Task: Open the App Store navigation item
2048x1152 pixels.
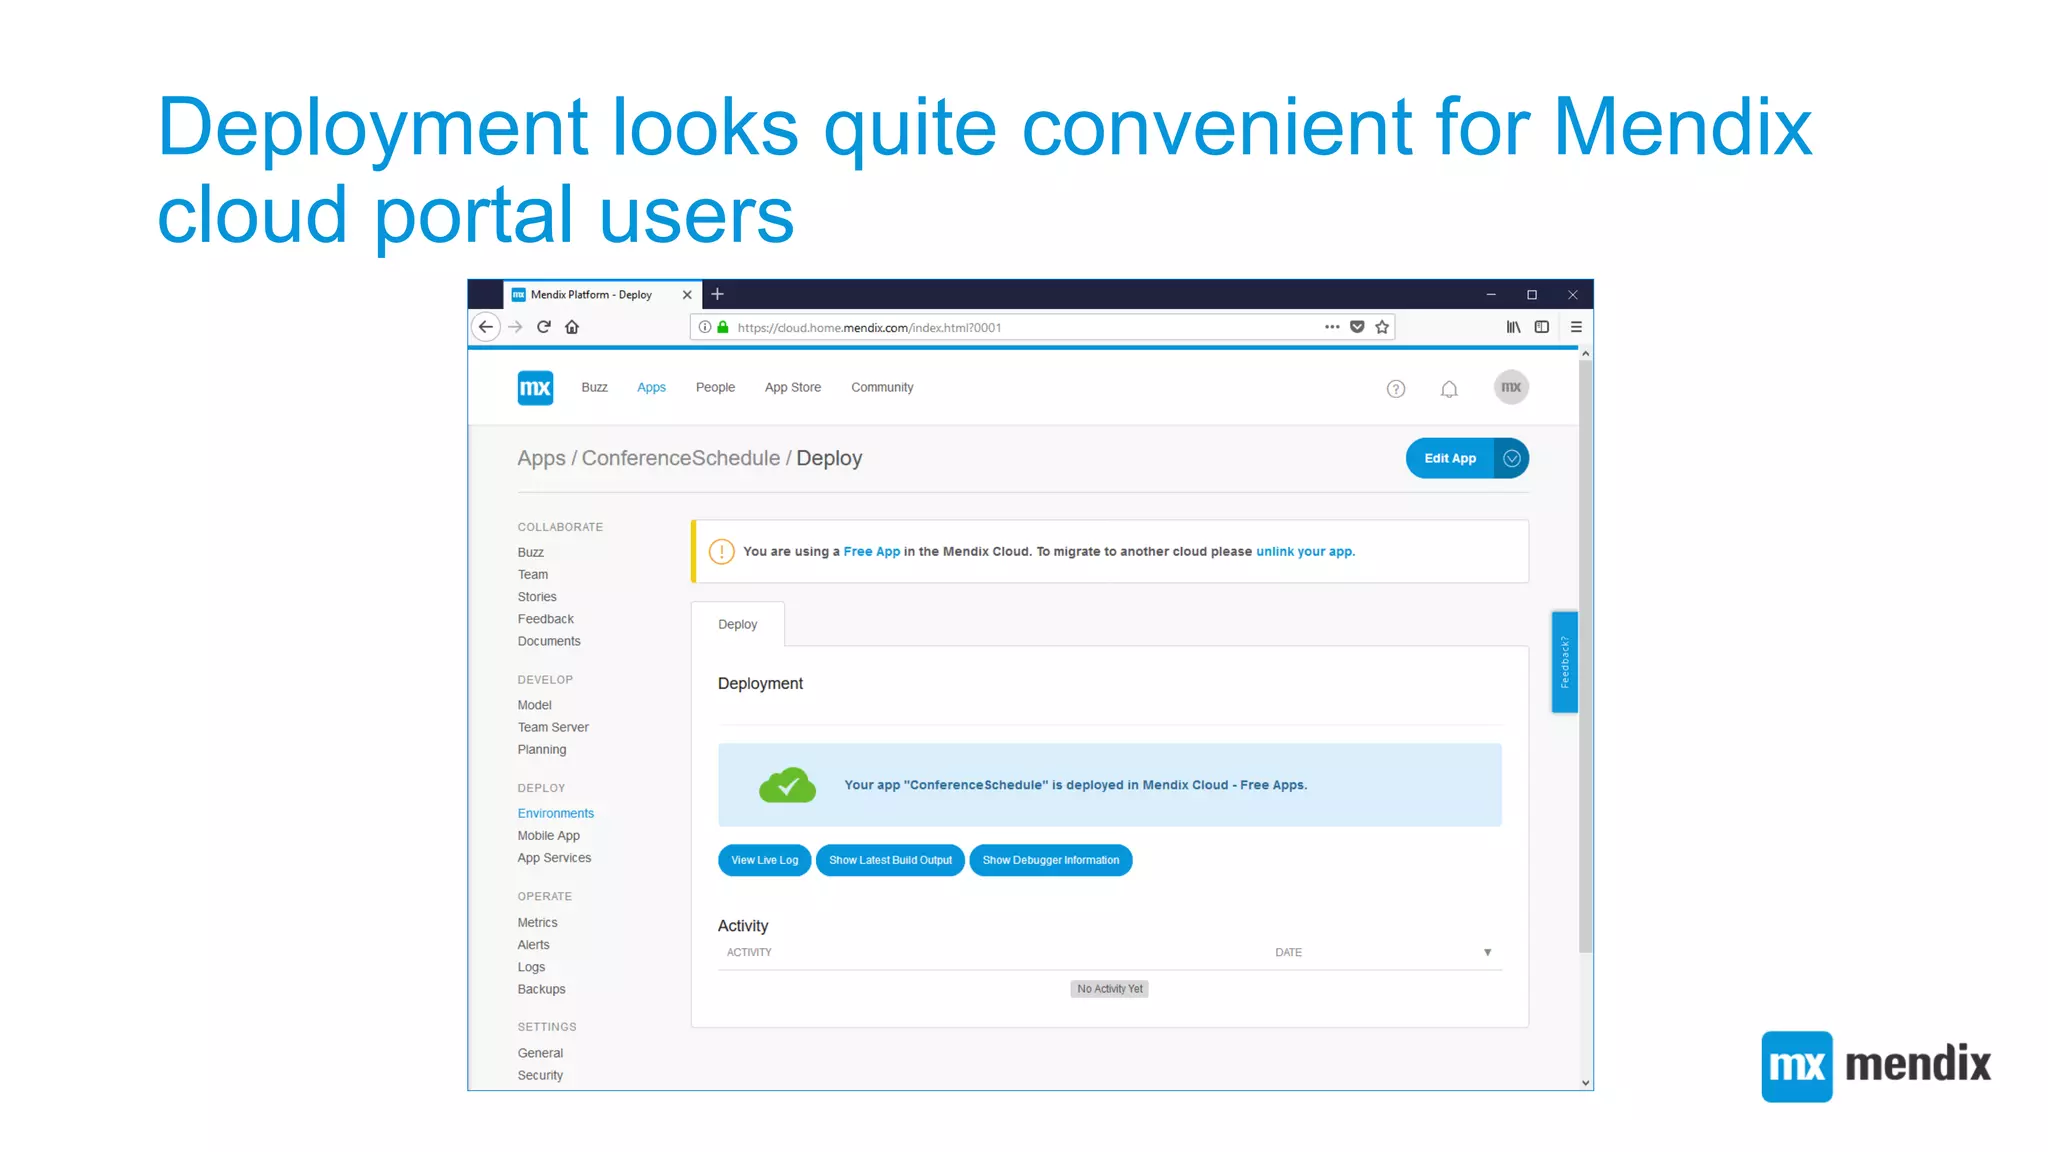Action: click(x=793, y=388)
